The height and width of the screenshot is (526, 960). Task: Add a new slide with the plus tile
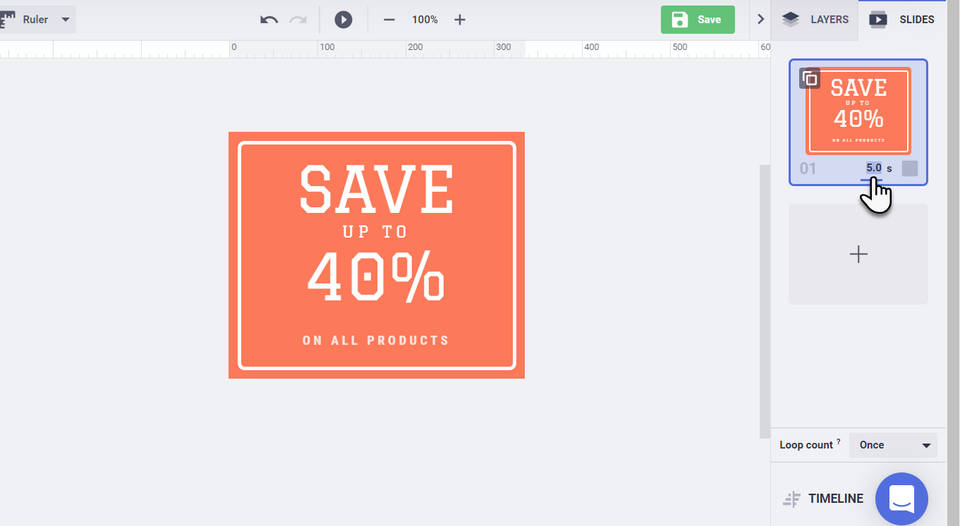tap(858, 254)
